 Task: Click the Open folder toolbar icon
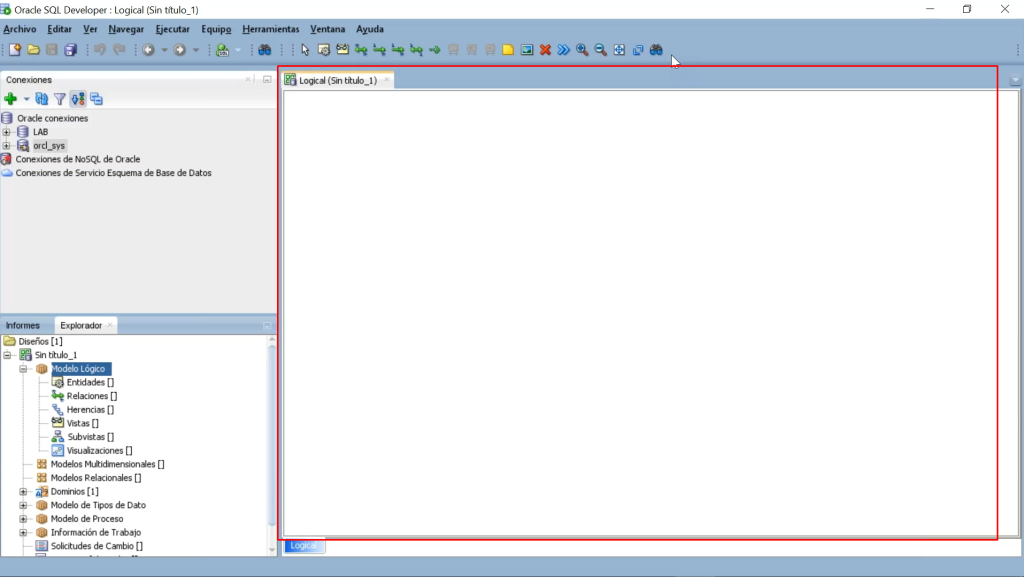(33, 50)
